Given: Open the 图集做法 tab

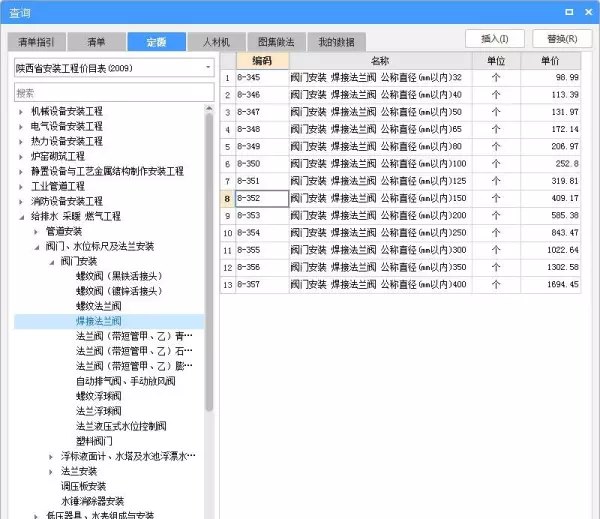Looking at the screenshot, I should (276, 42).
